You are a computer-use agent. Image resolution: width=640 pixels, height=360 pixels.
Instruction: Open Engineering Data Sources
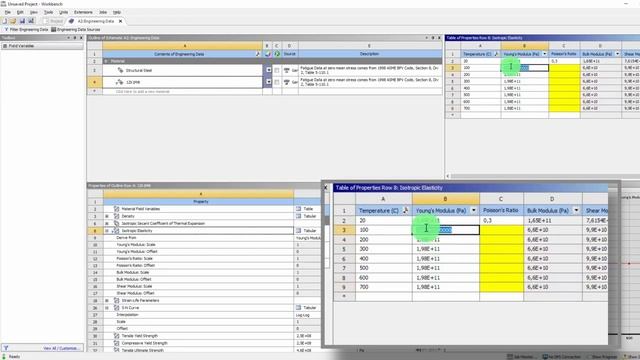click(76, 29)
